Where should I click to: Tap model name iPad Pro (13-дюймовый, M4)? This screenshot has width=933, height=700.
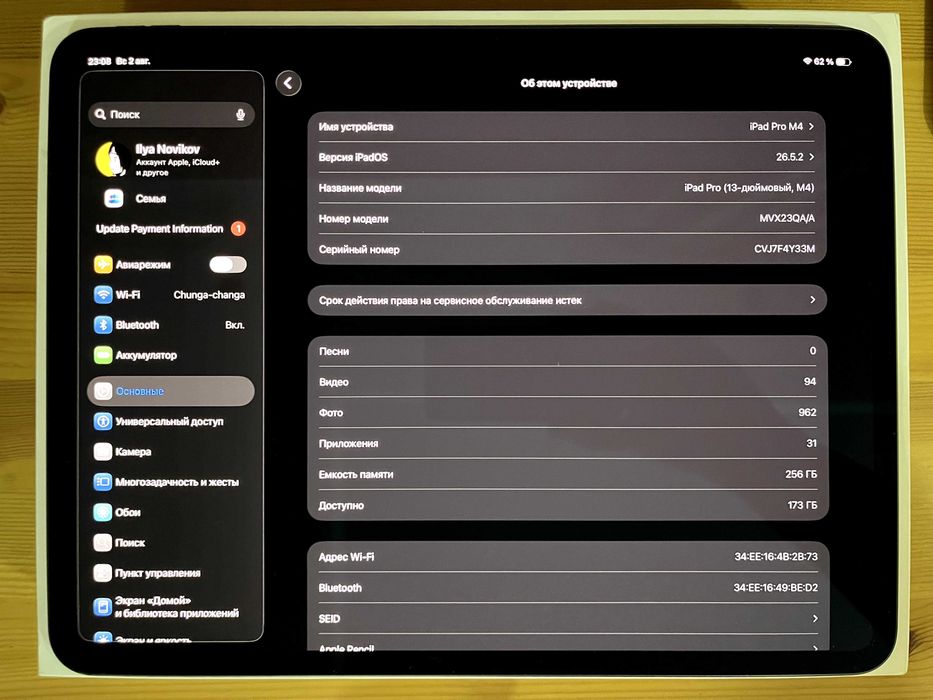click(749, 188)
